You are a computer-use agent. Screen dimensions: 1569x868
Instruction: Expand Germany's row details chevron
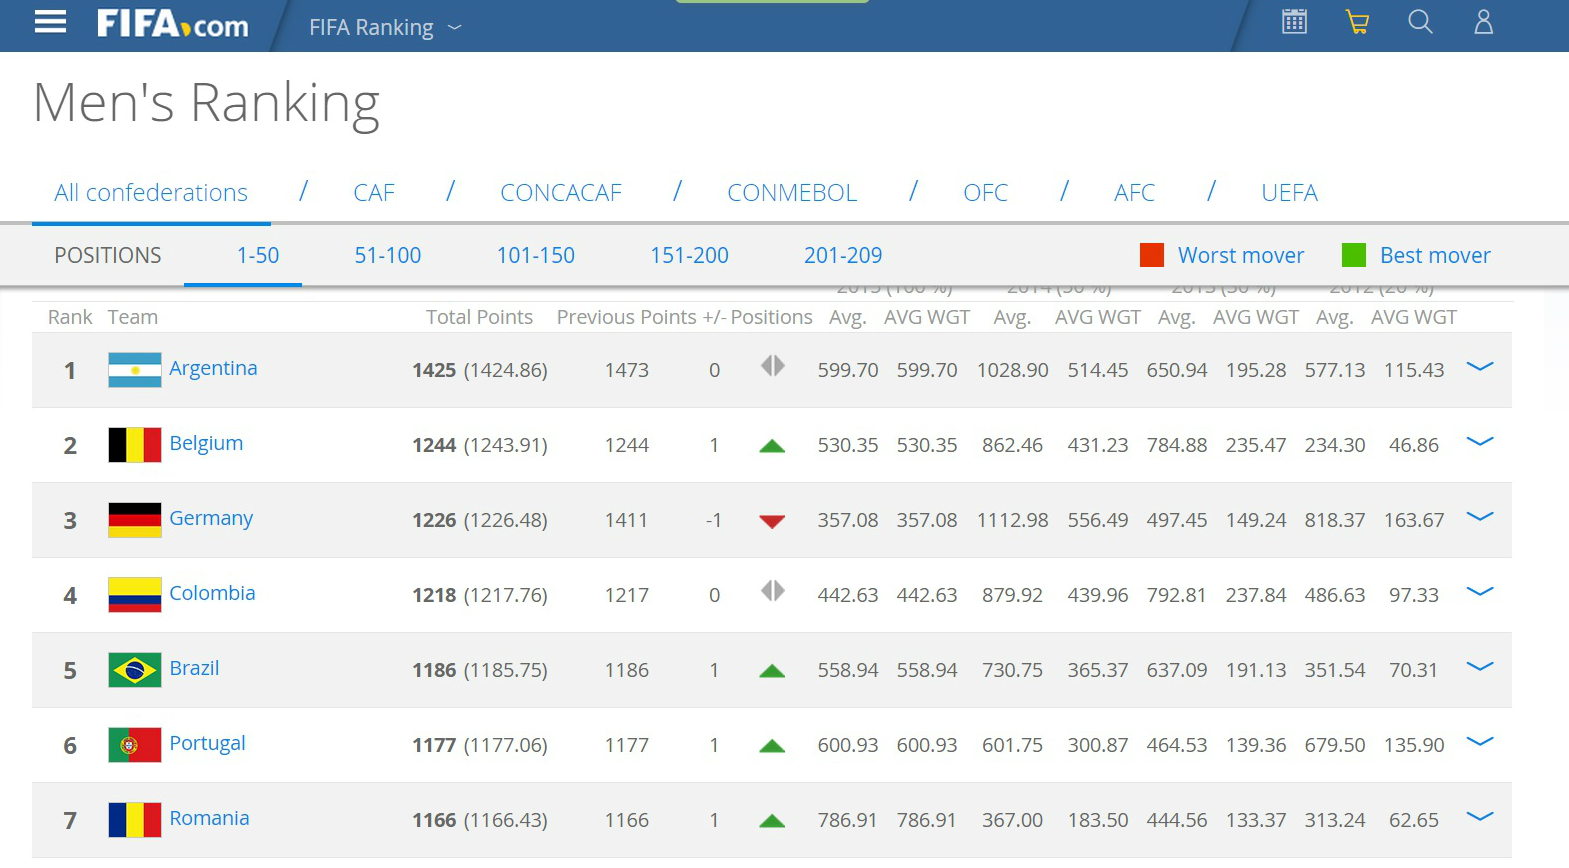click(1479, 517)
